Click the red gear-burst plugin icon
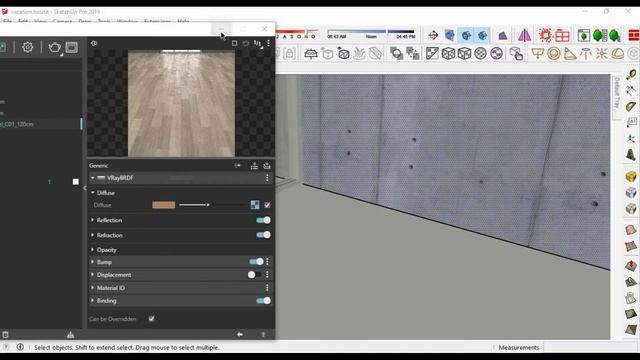The width and height of the screenshot is (640, 360). tap(545, 36)
